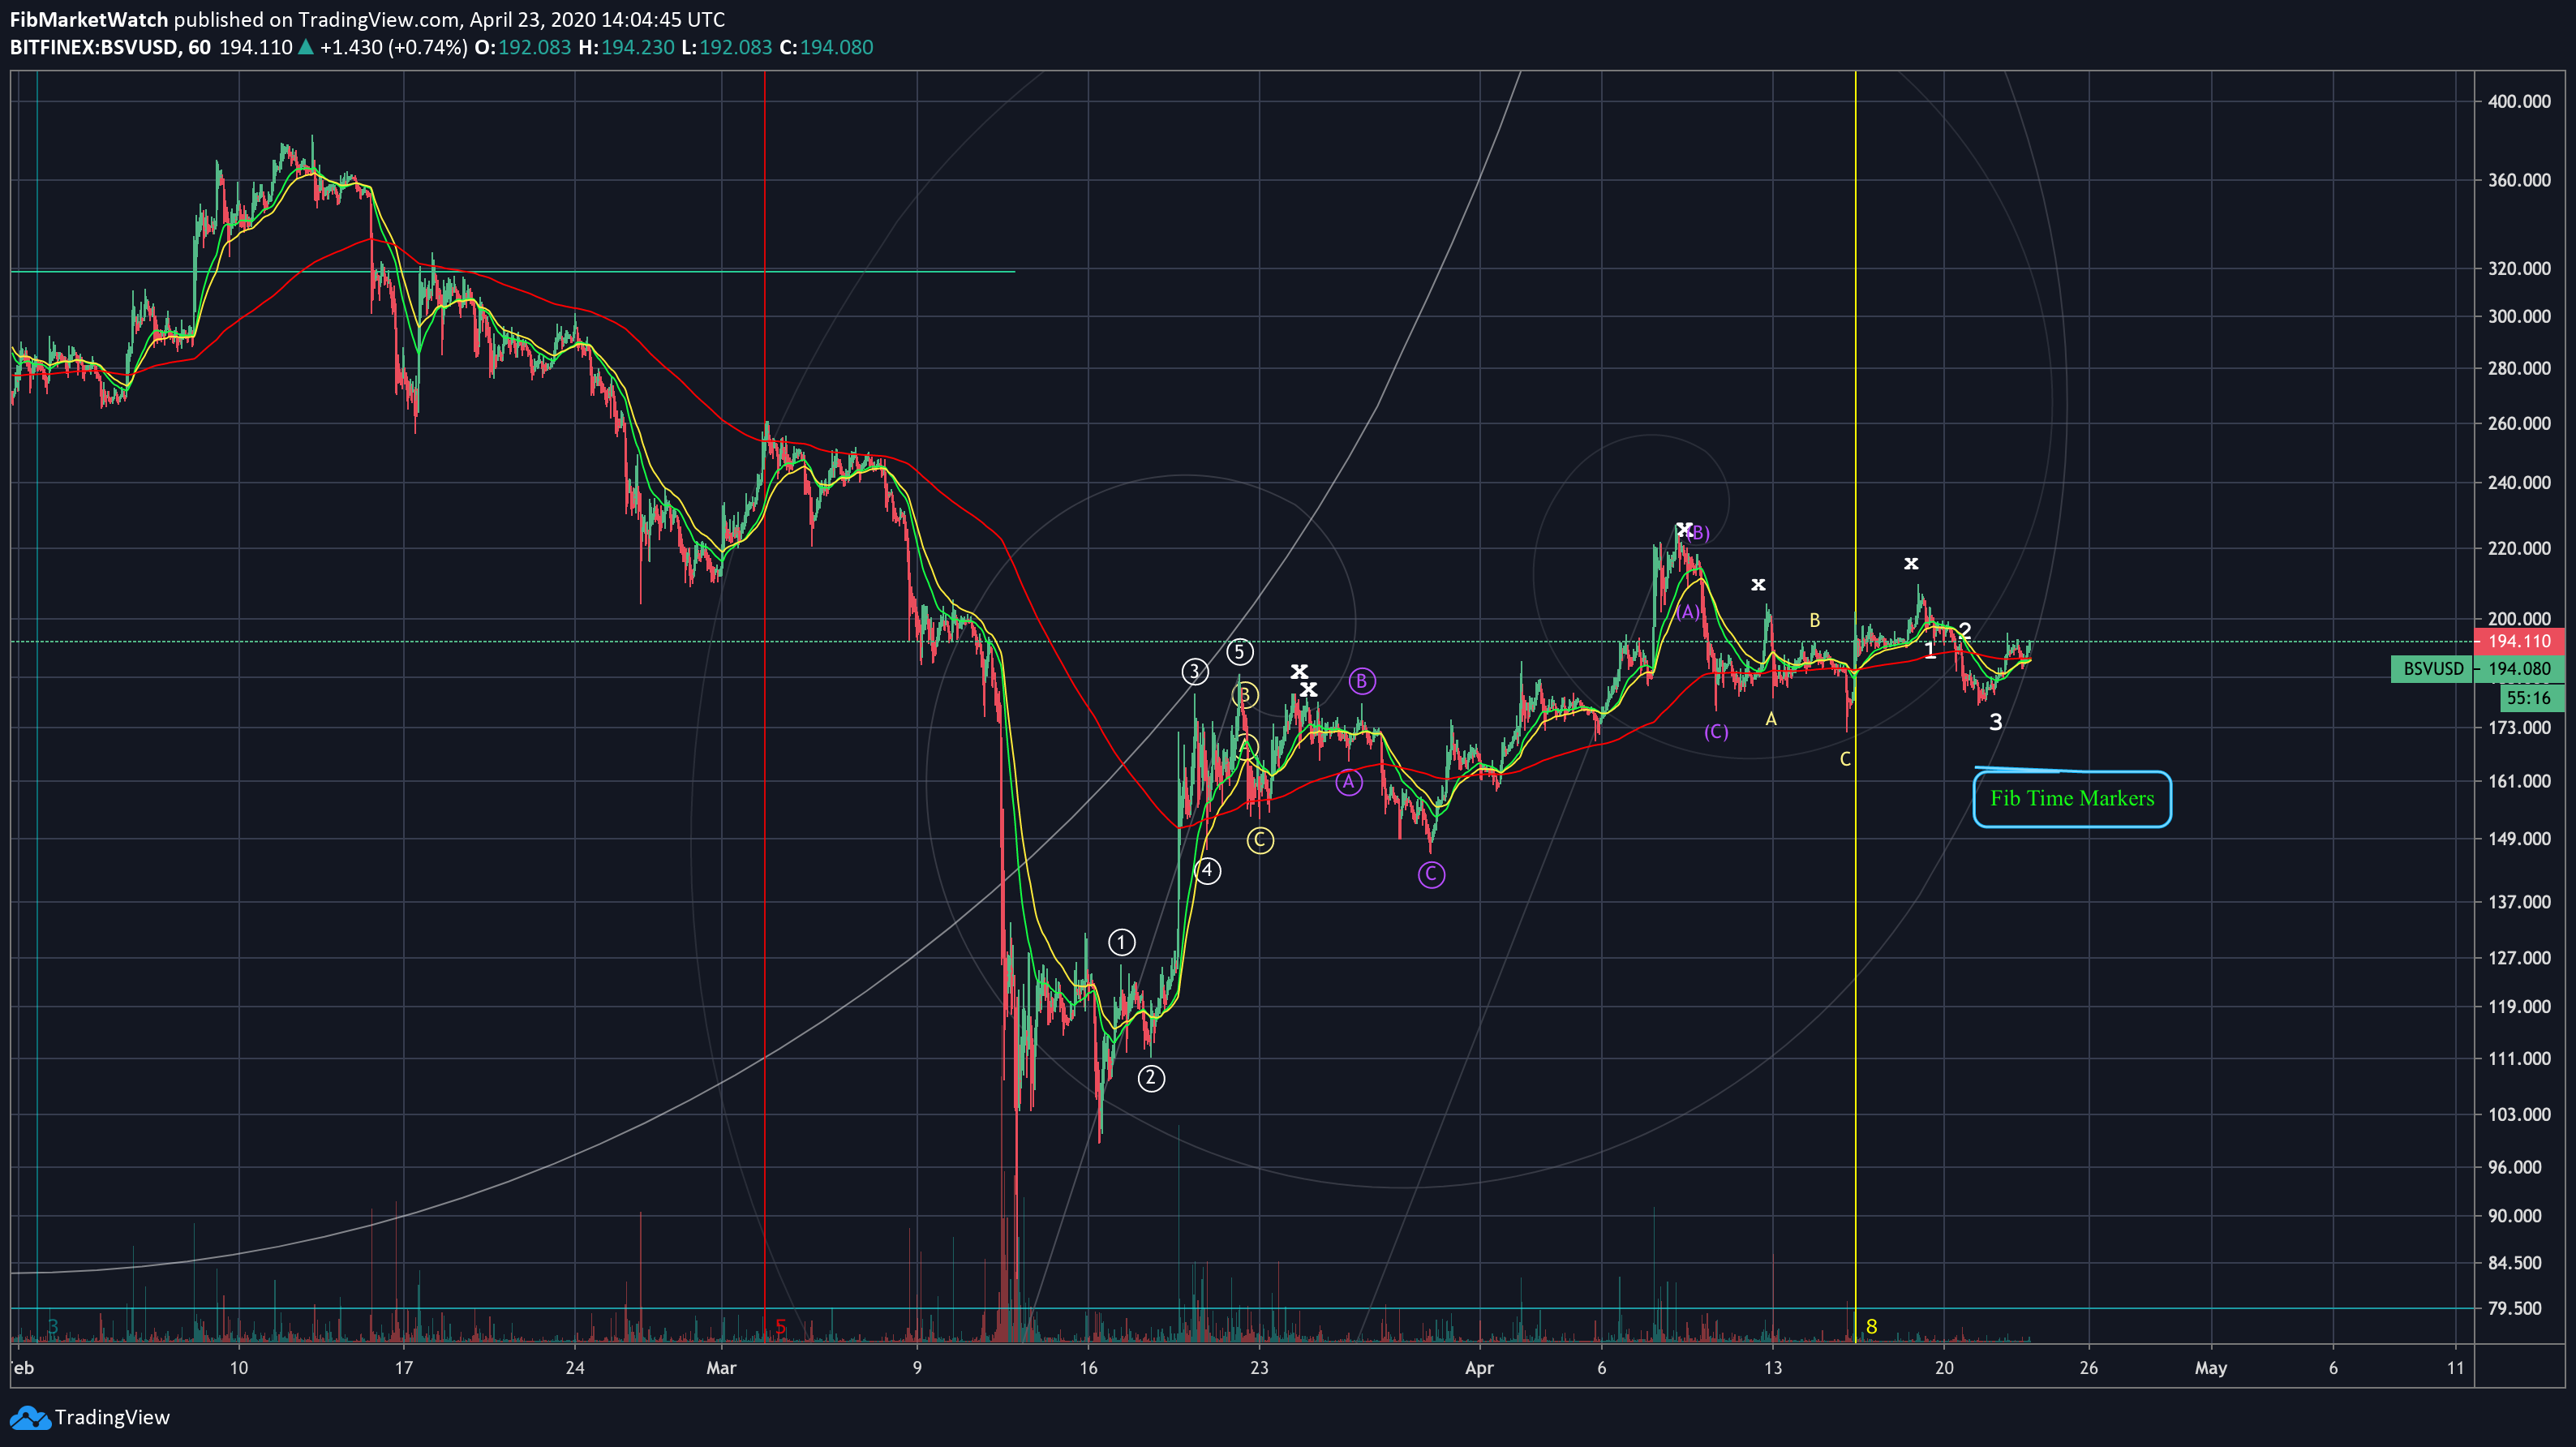Screen dimensions: 2576x1447
Task: Click the 17 date axis label
Action: click(x=403, y=1368)
